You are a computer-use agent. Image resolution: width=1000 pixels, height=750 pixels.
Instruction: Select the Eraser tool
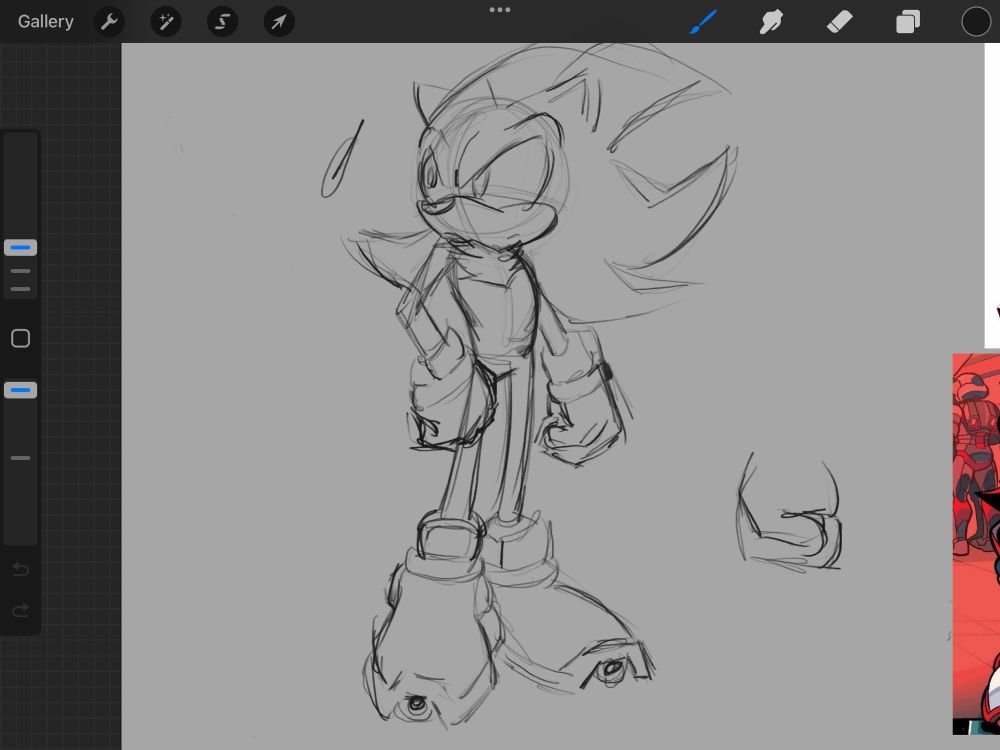839,22
